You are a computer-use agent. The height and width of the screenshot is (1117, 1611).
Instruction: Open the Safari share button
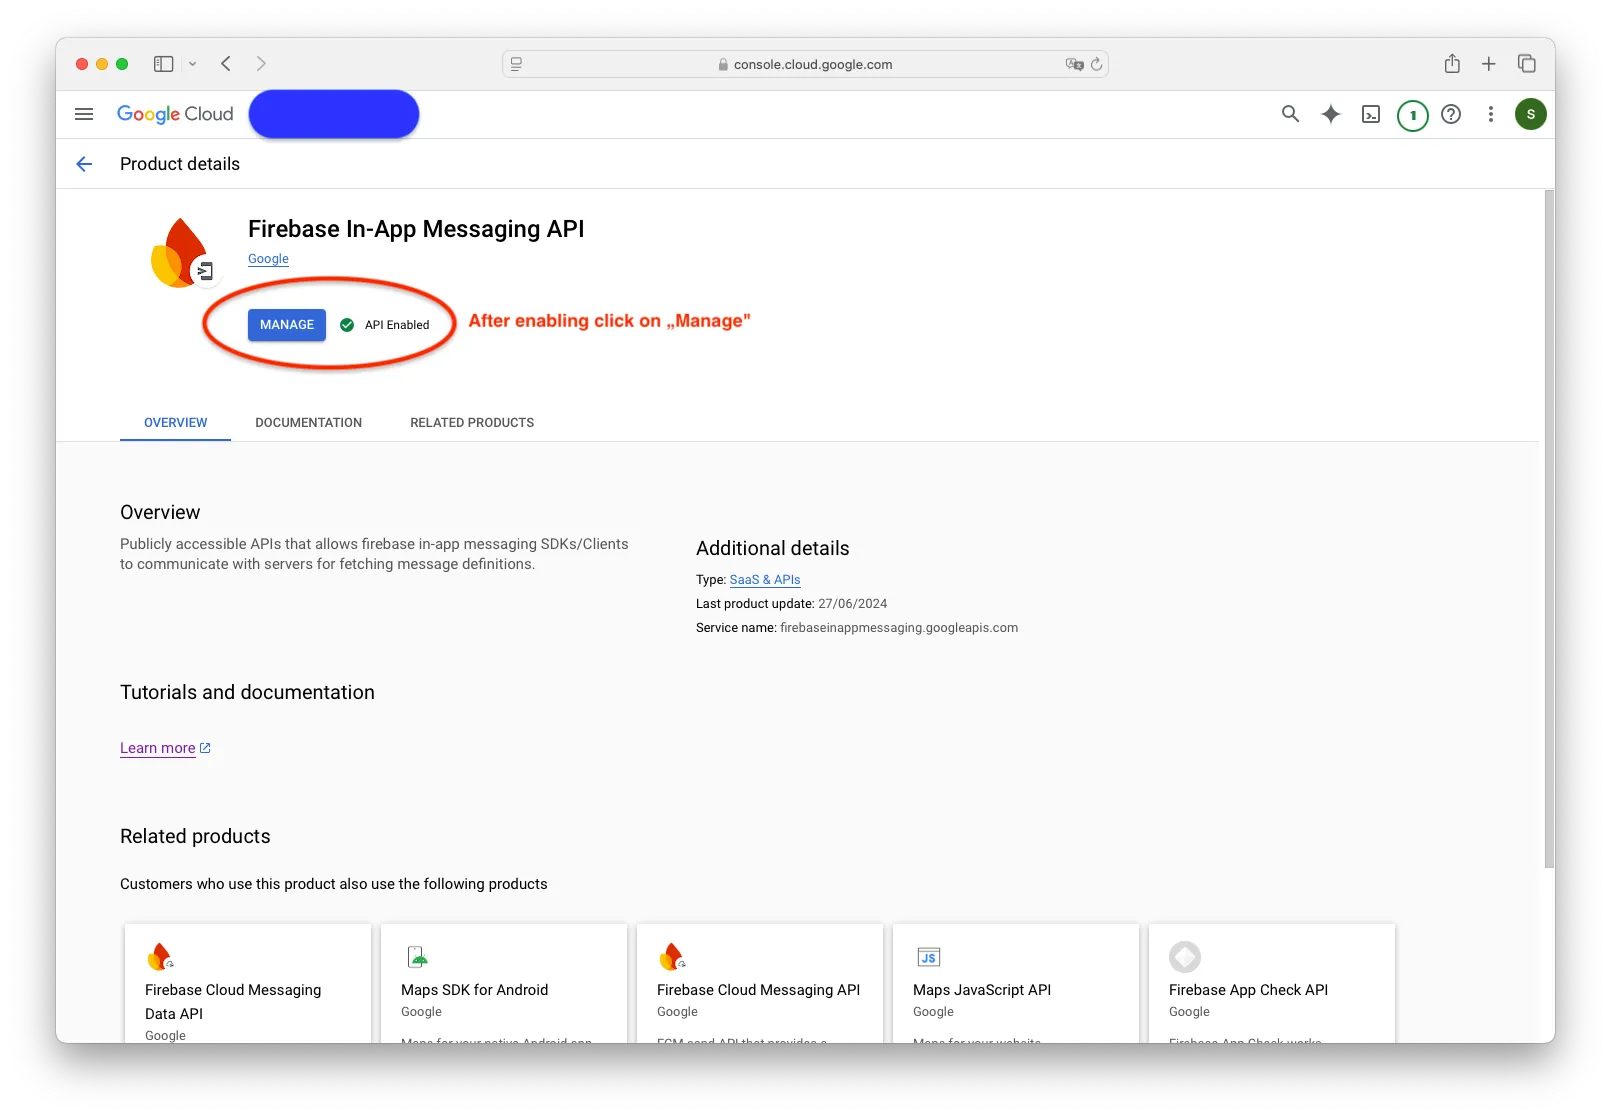pos(1452,64)
